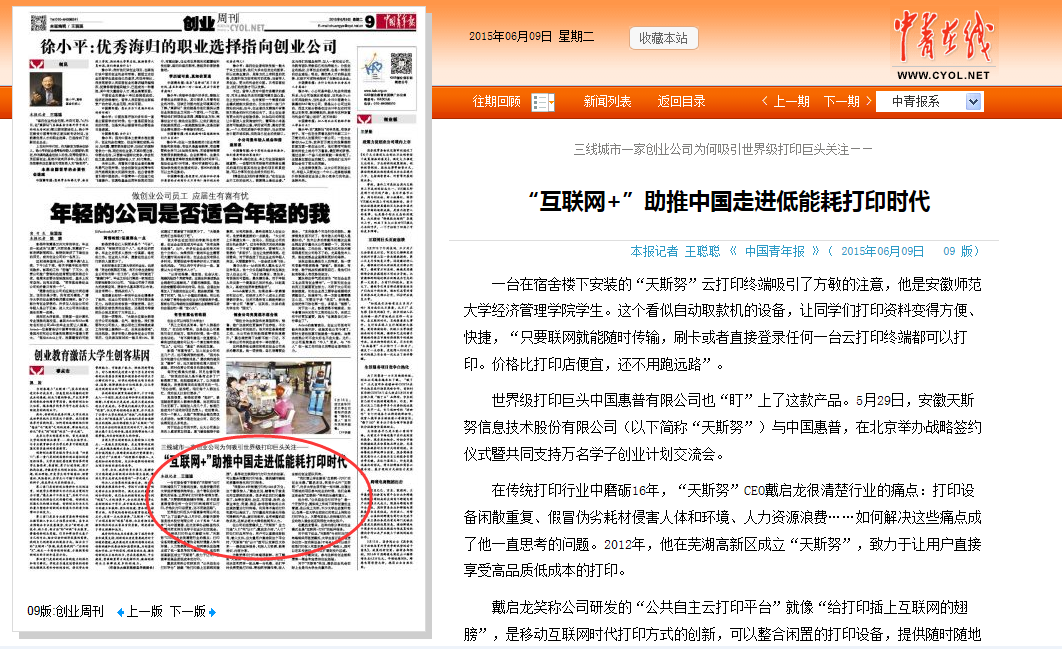Click the 09版:创业周刊 label
Screen dimensions: 1062x649
tap(66, 612)
